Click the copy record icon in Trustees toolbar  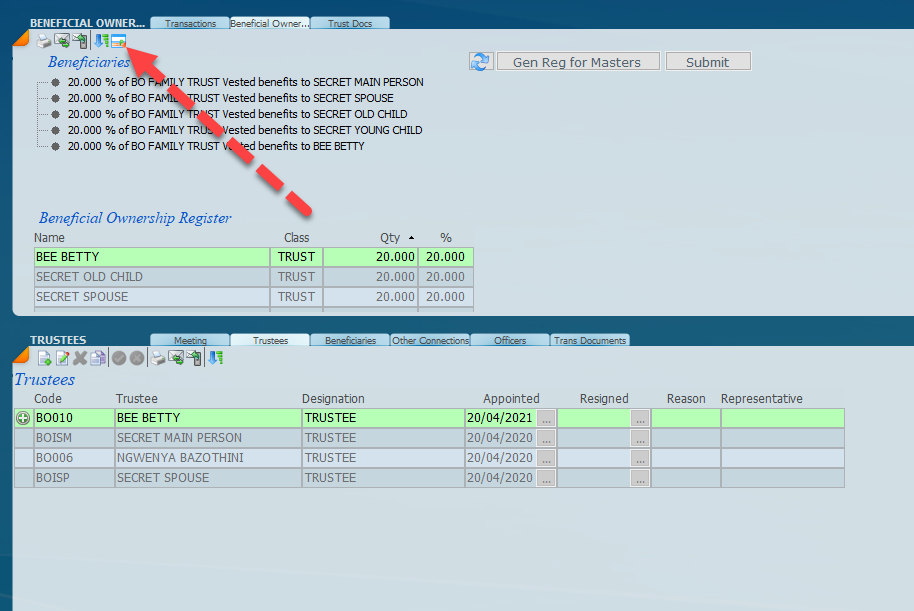(98, 358)
